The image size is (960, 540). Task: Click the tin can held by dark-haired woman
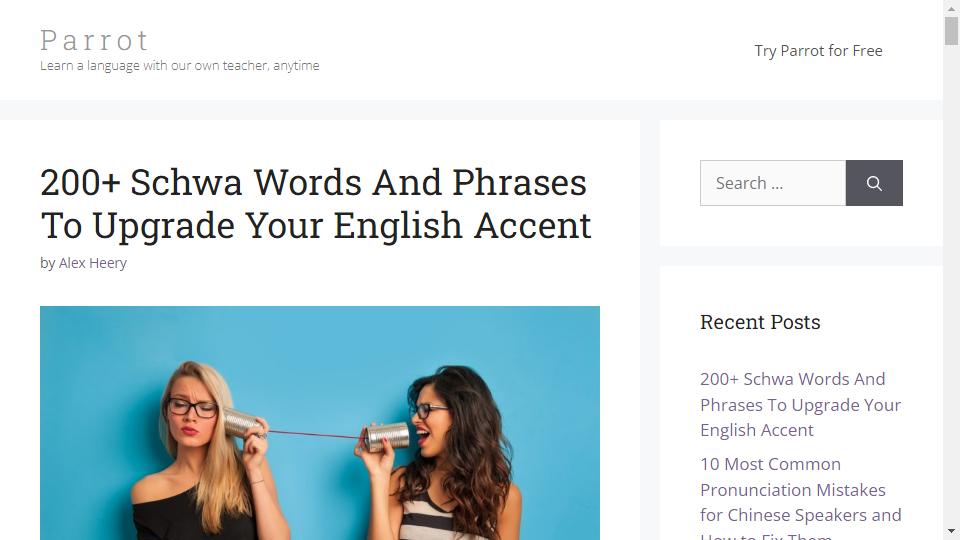(386, 437)
